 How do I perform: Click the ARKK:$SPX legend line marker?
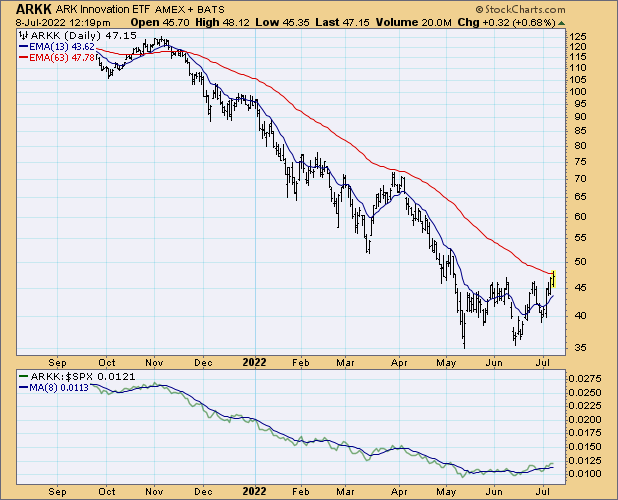24,375
